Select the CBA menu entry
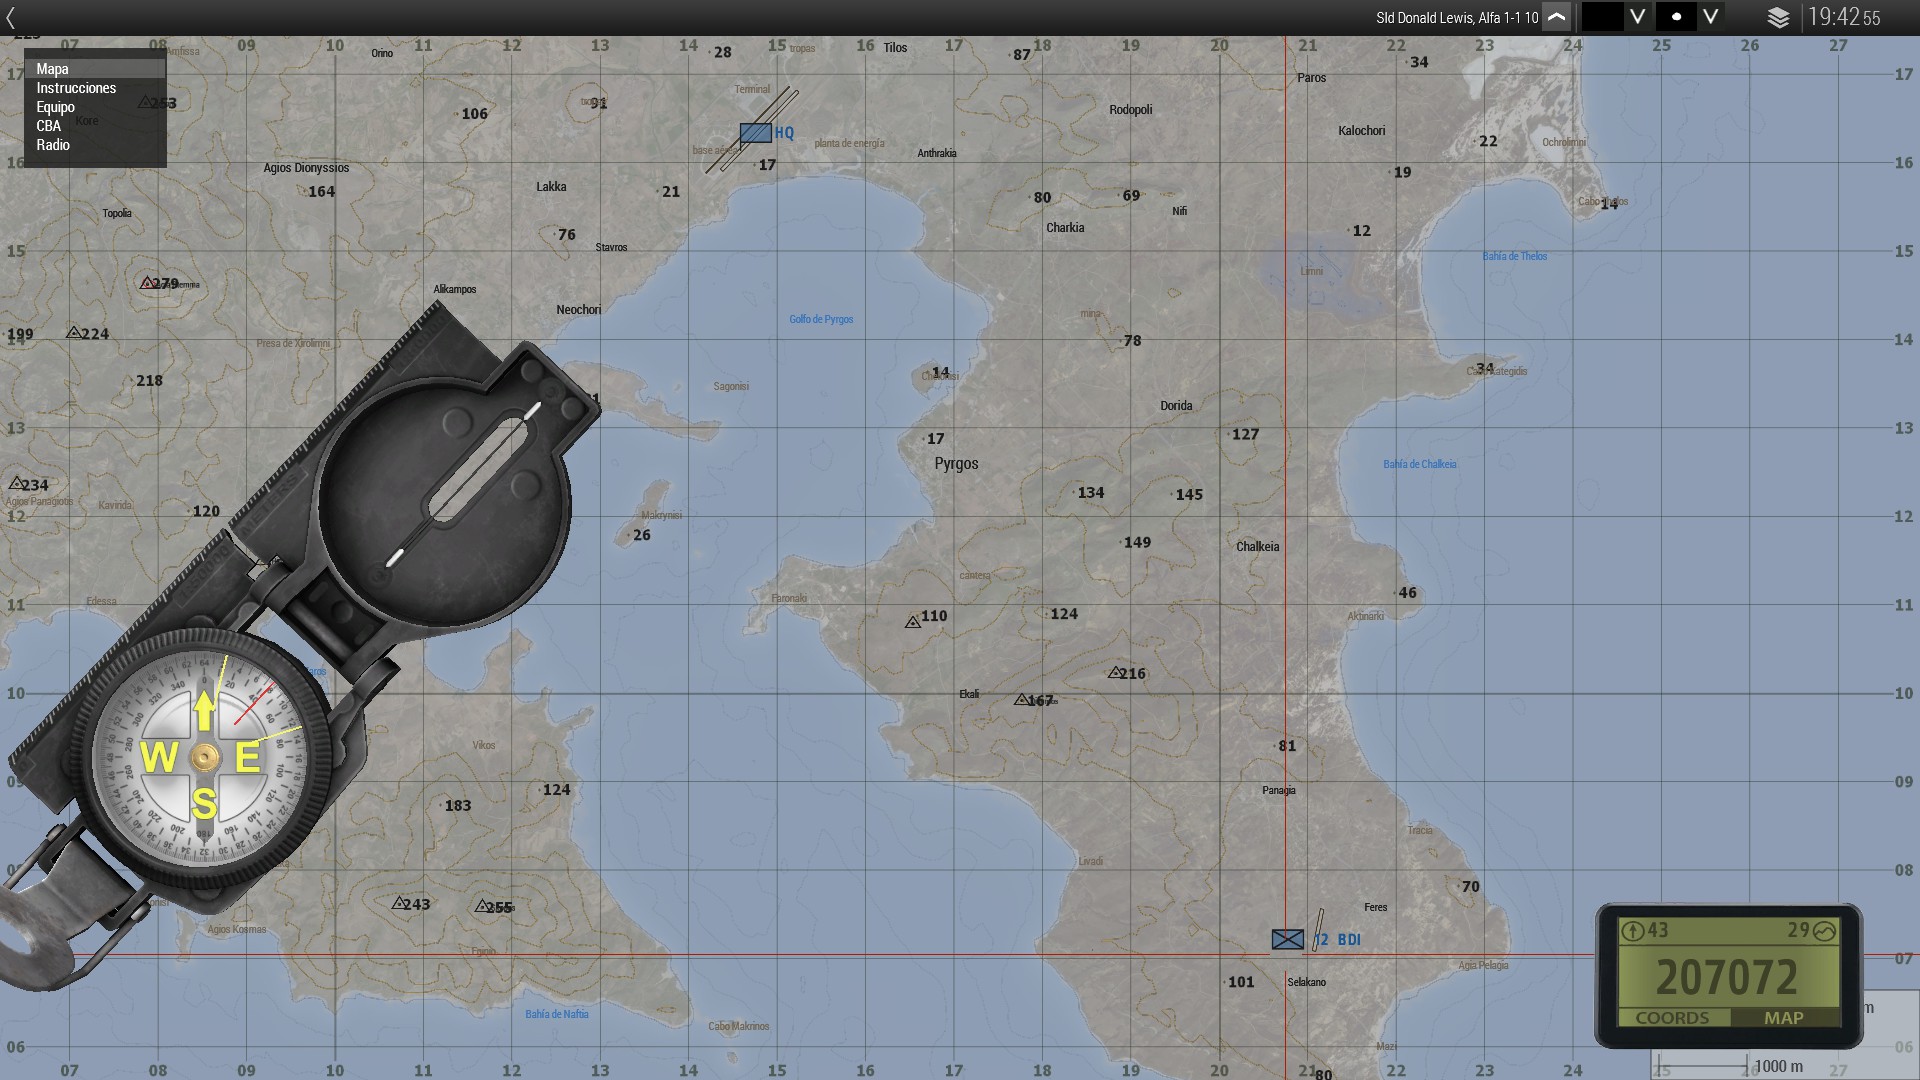Viewport: 1920px width, 1080px height. (94, 126)
